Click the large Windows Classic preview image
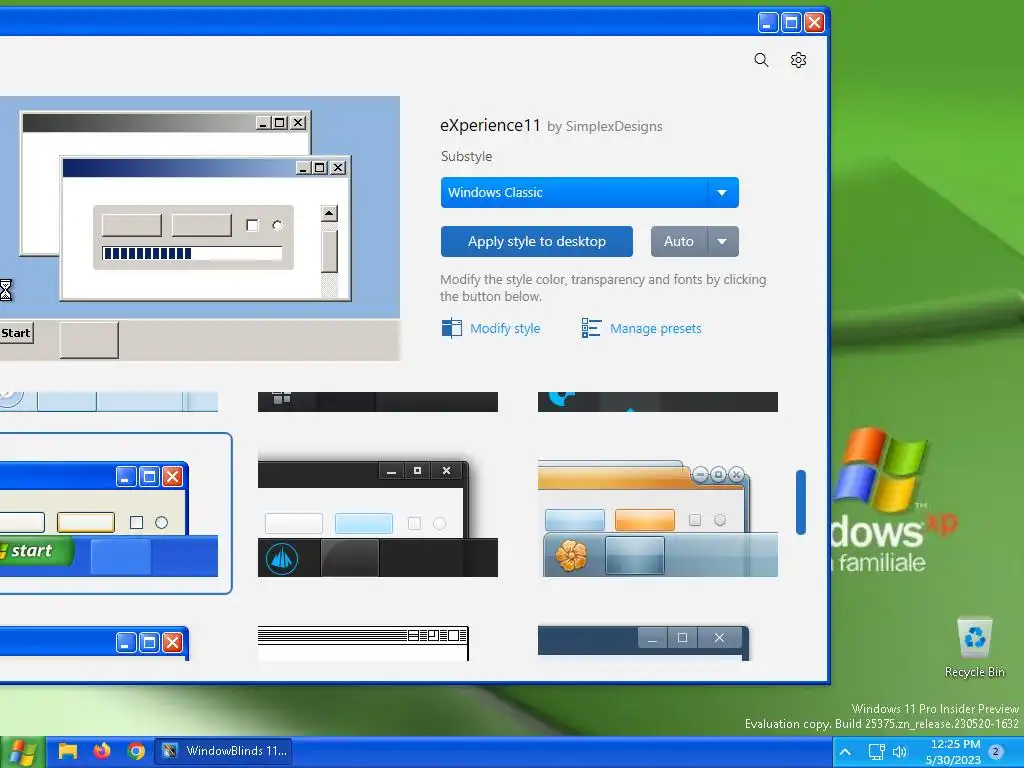This screenshot has height=768, width=1024. (200, 229)
